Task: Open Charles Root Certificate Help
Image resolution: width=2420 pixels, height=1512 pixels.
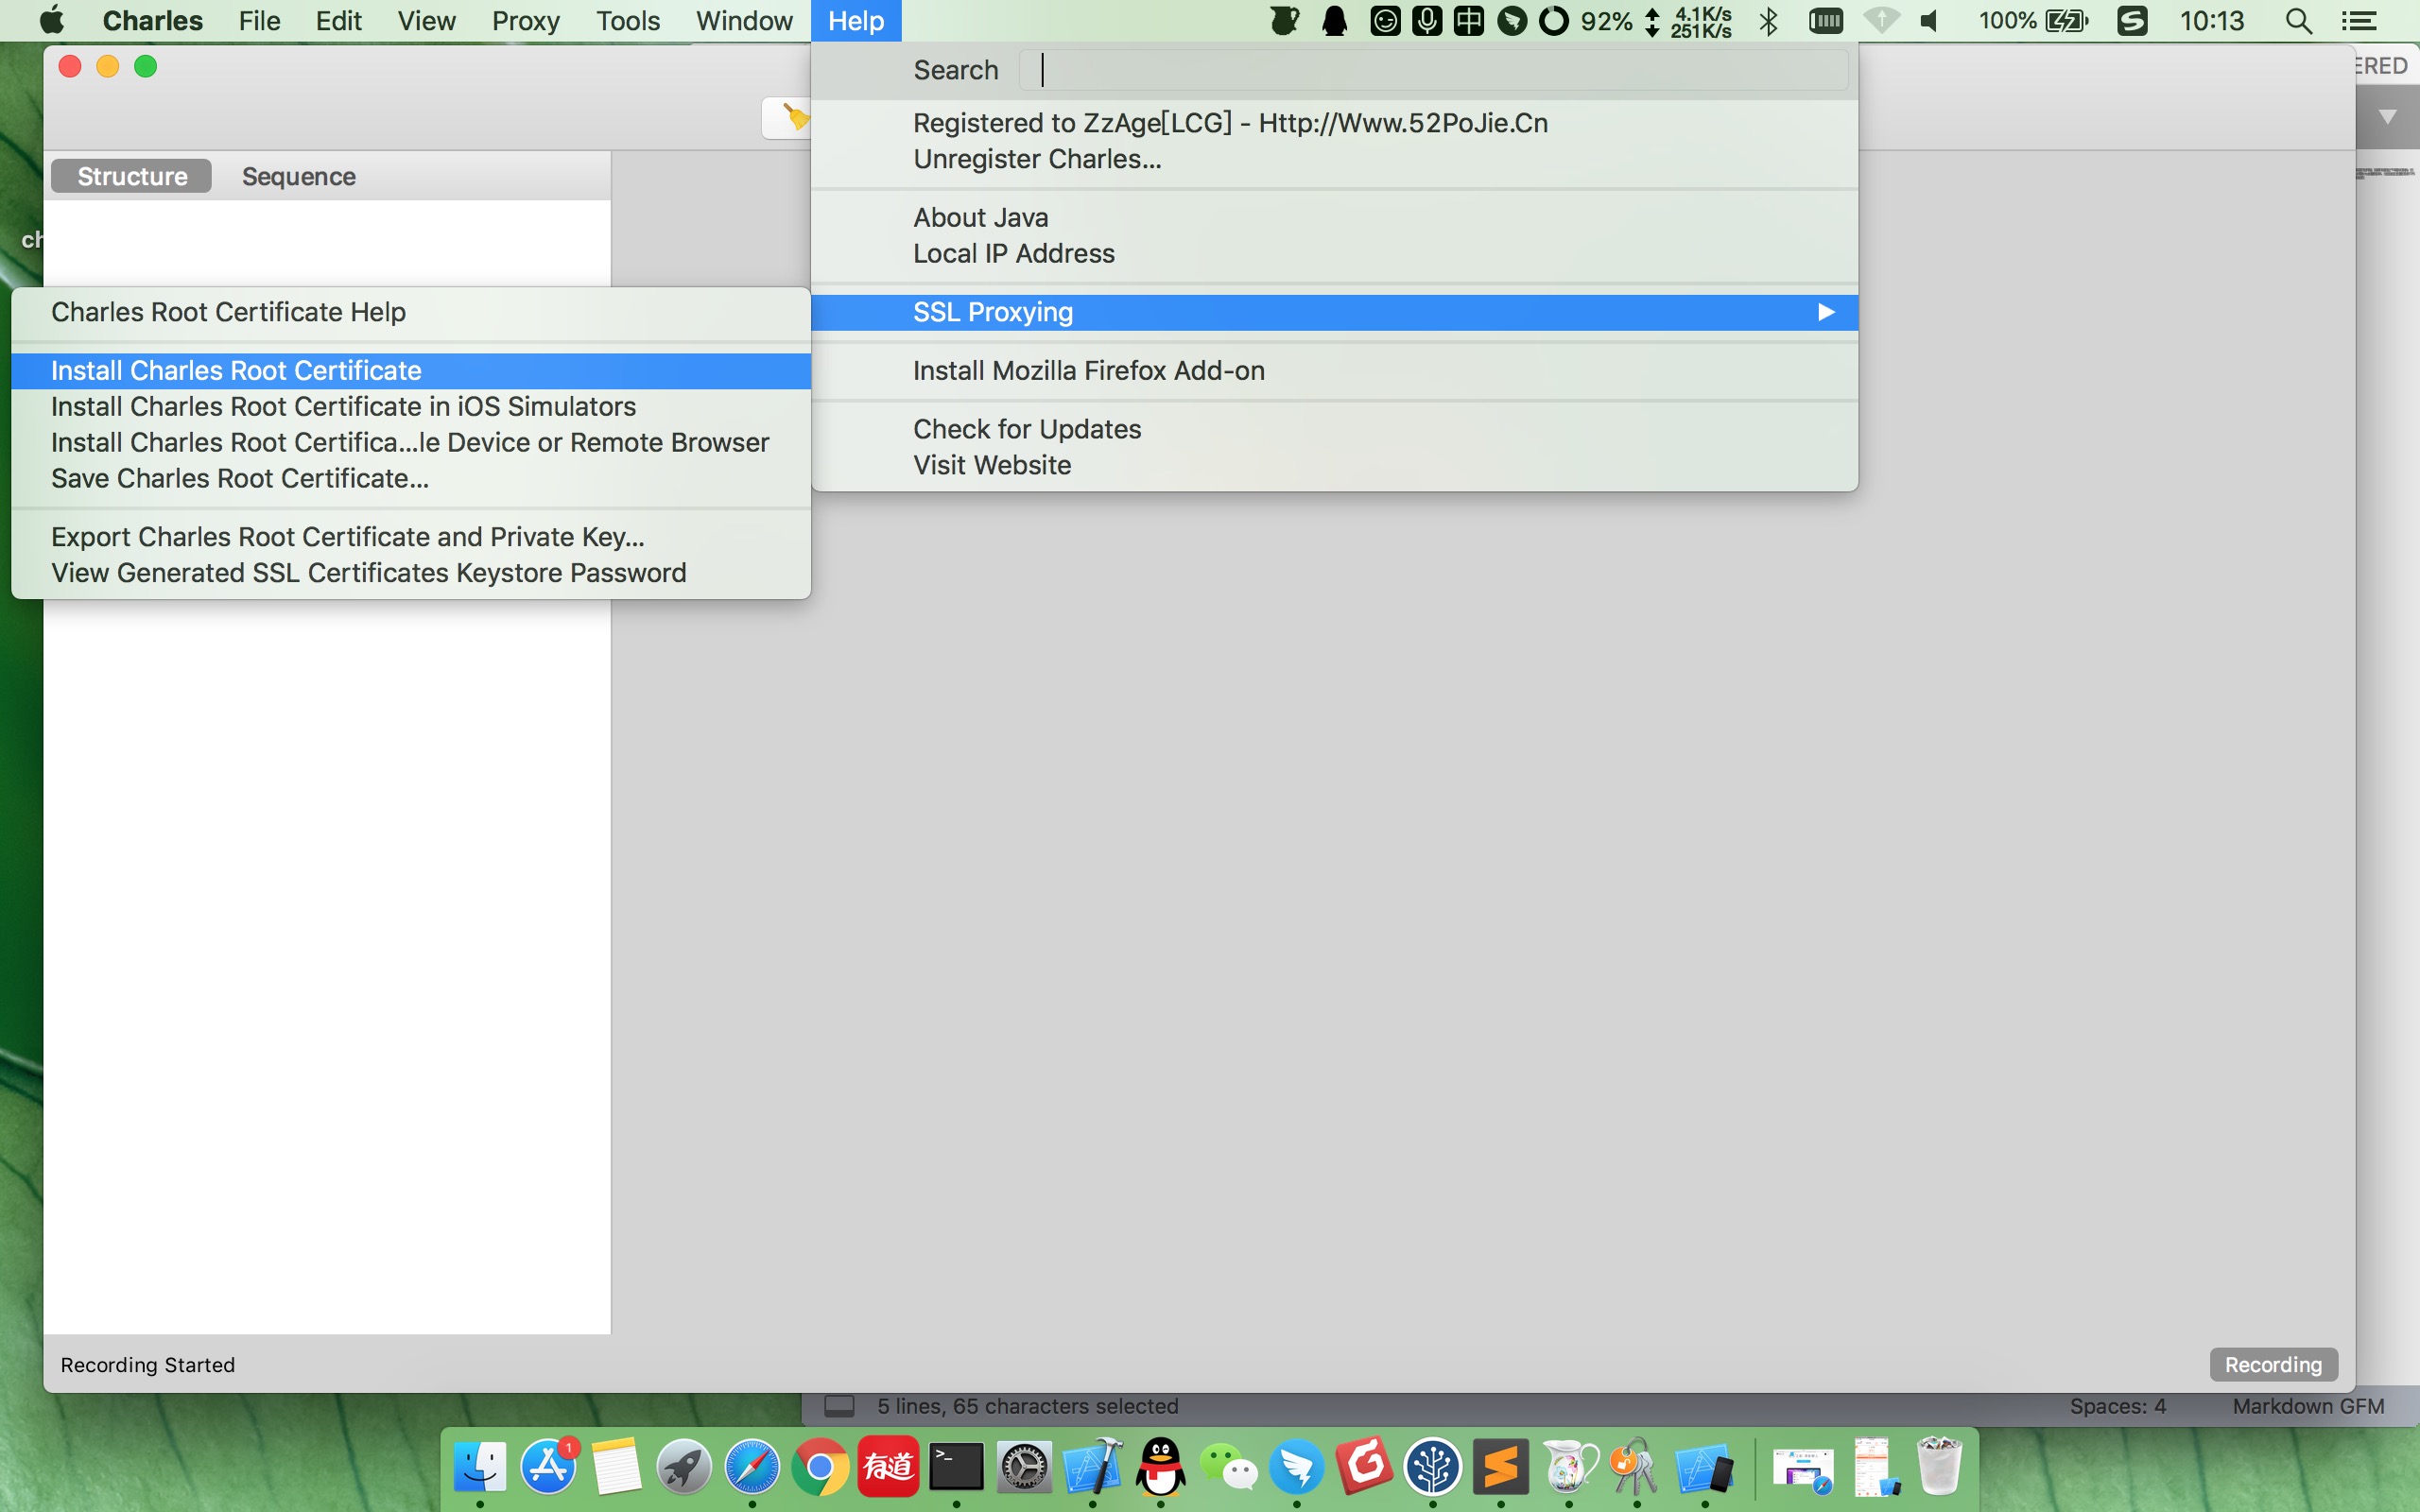Action: 411,312
